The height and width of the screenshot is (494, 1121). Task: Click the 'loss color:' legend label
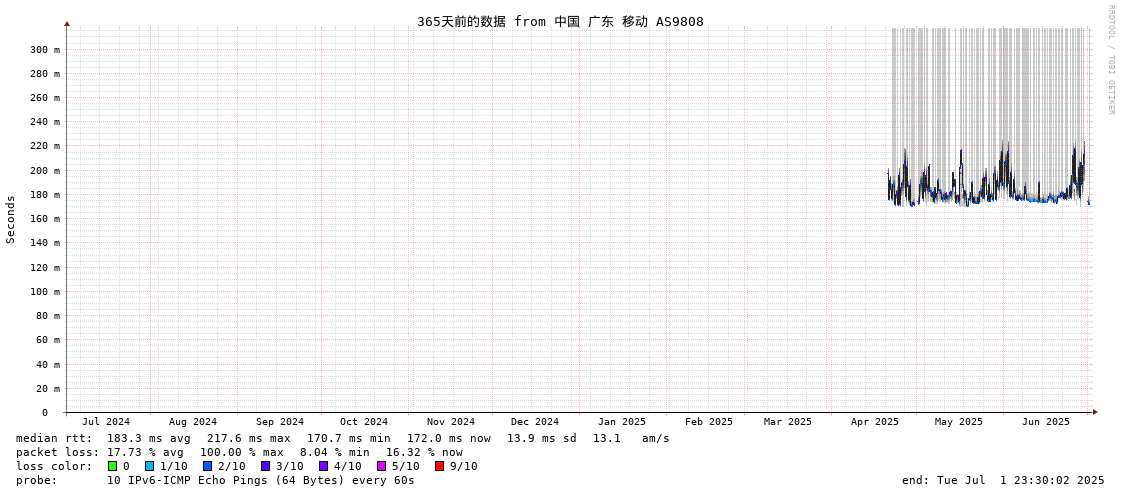point(54,466)
